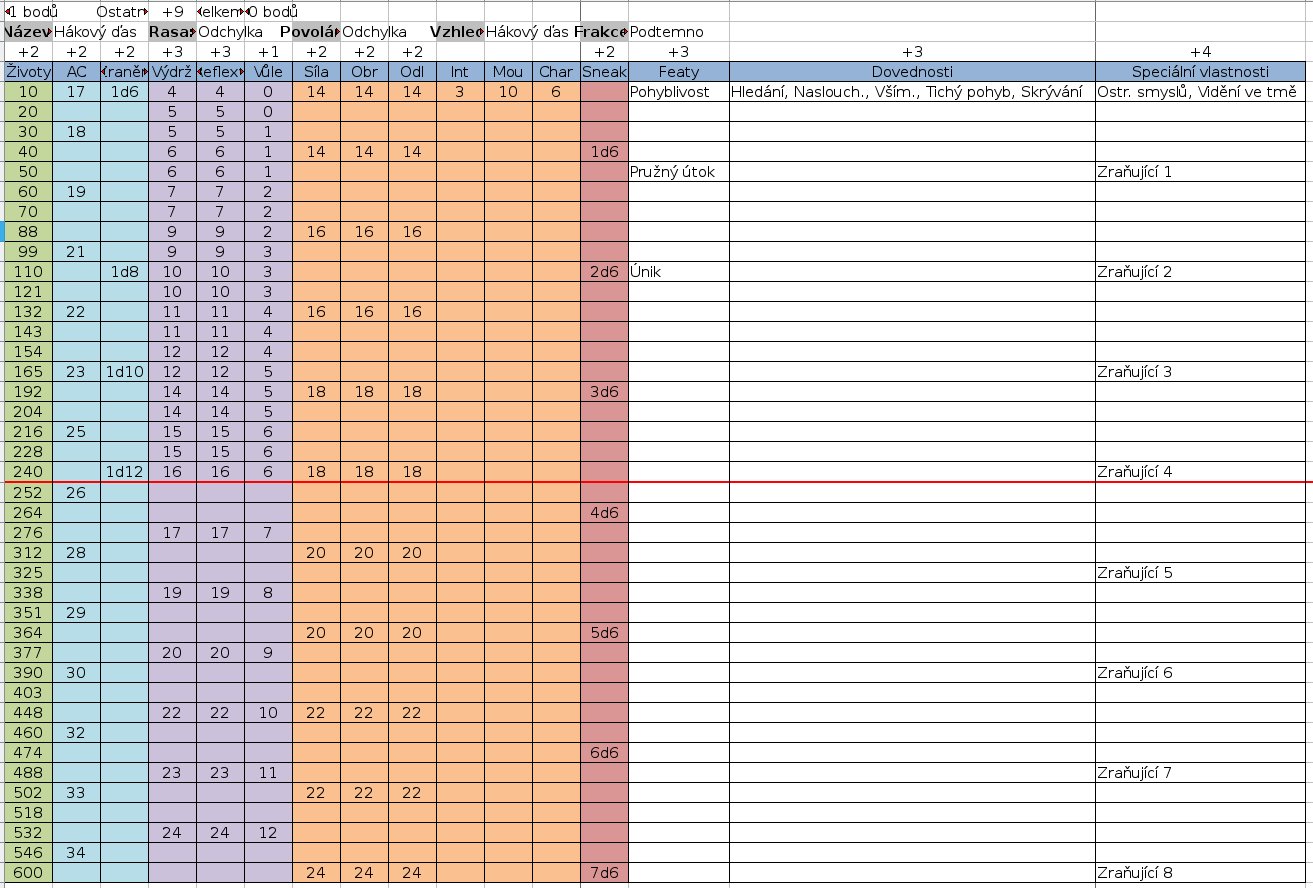Image resolution: width=1313 pixels, height=888 pixels.
Task: Select the Dovednosti header cell
Action: pyautogui.click(x=911, y=72)
